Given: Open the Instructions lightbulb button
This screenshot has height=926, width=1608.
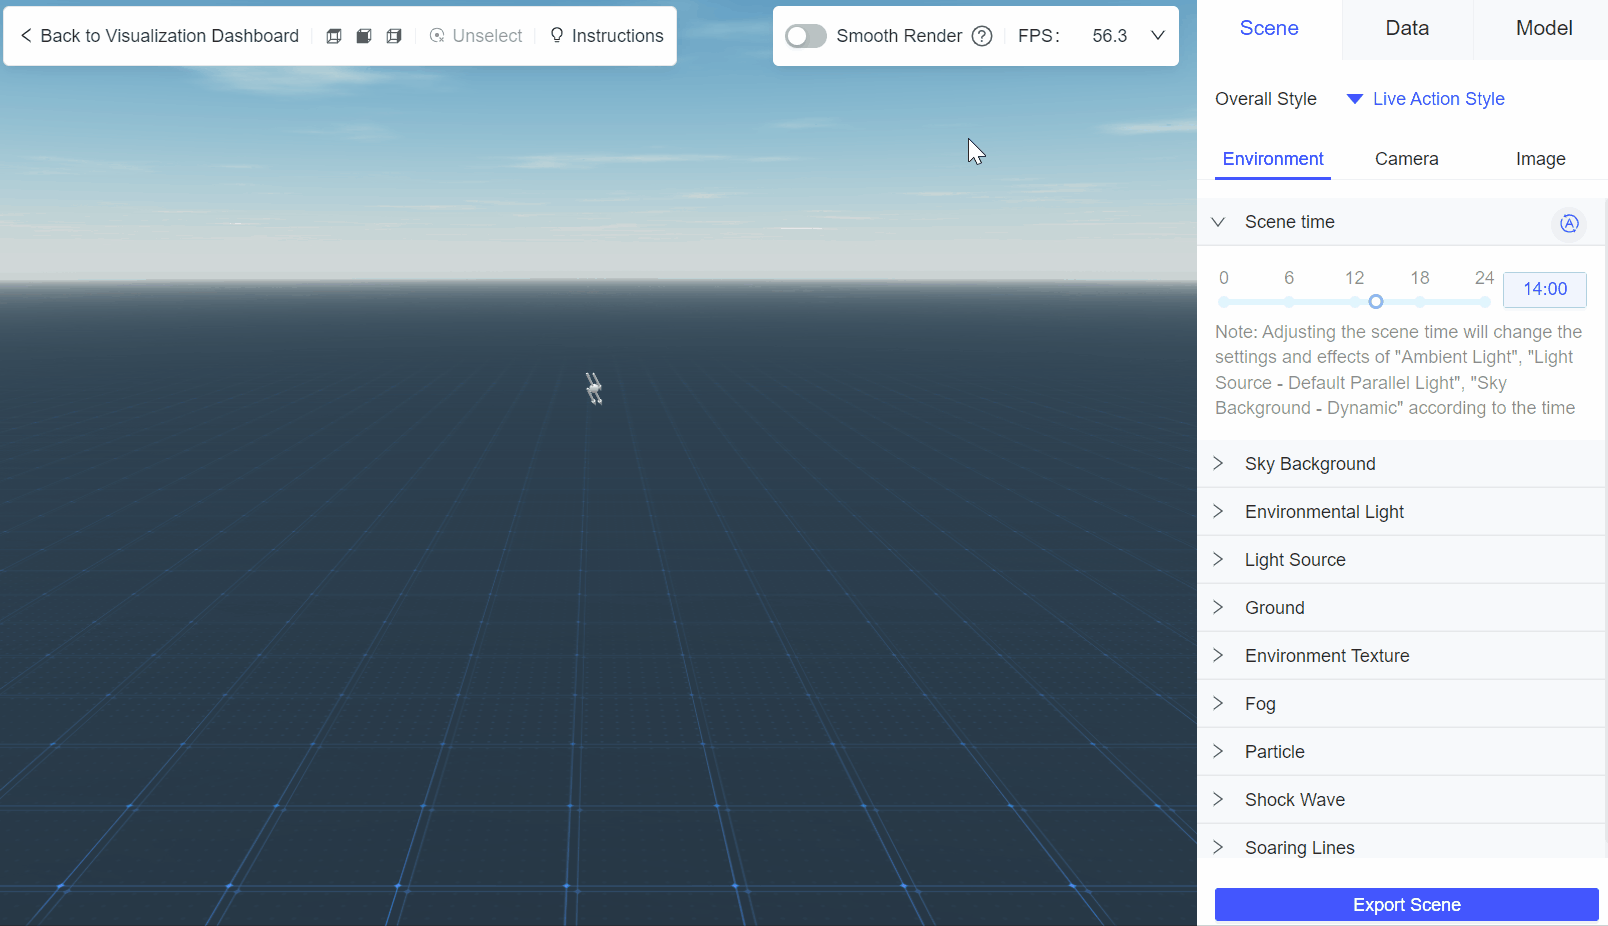Looking at the screenshot, I should click(x=607, y=36).
